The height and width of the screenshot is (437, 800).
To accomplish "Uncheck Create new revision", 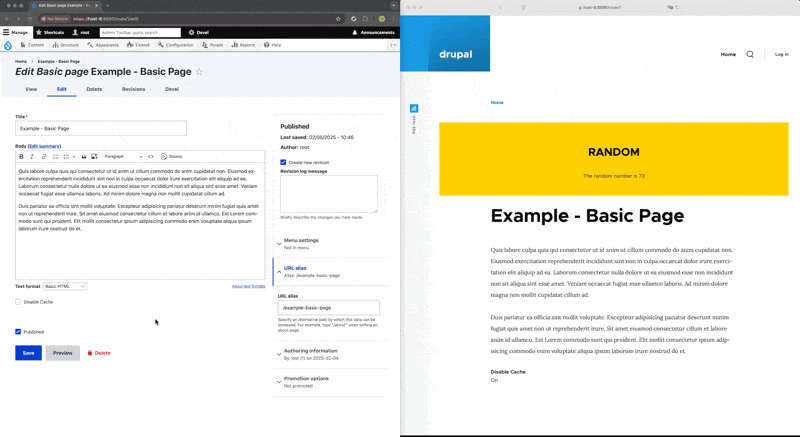I will point(283,161).
